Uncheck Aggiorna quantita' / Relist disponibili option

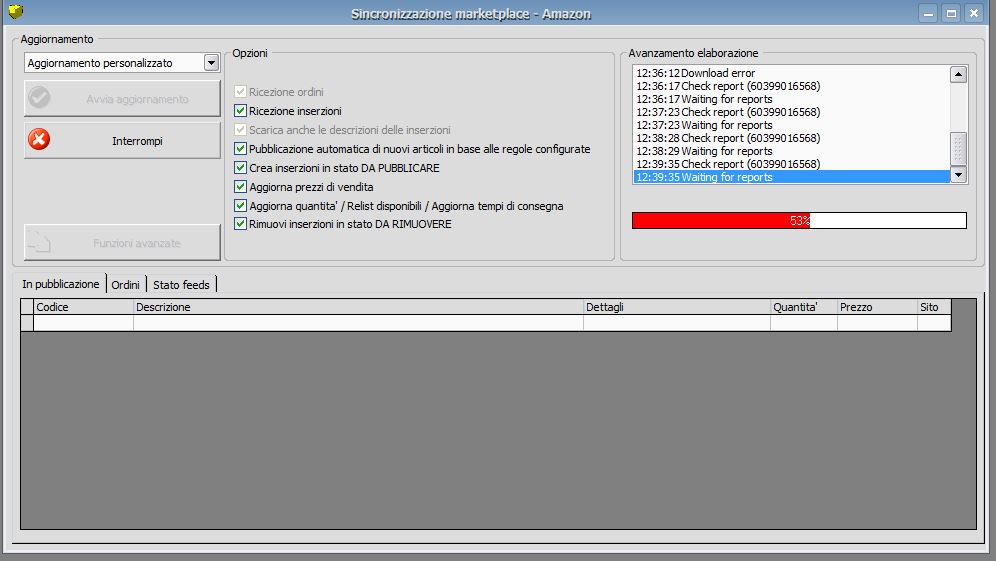[240, 205]
